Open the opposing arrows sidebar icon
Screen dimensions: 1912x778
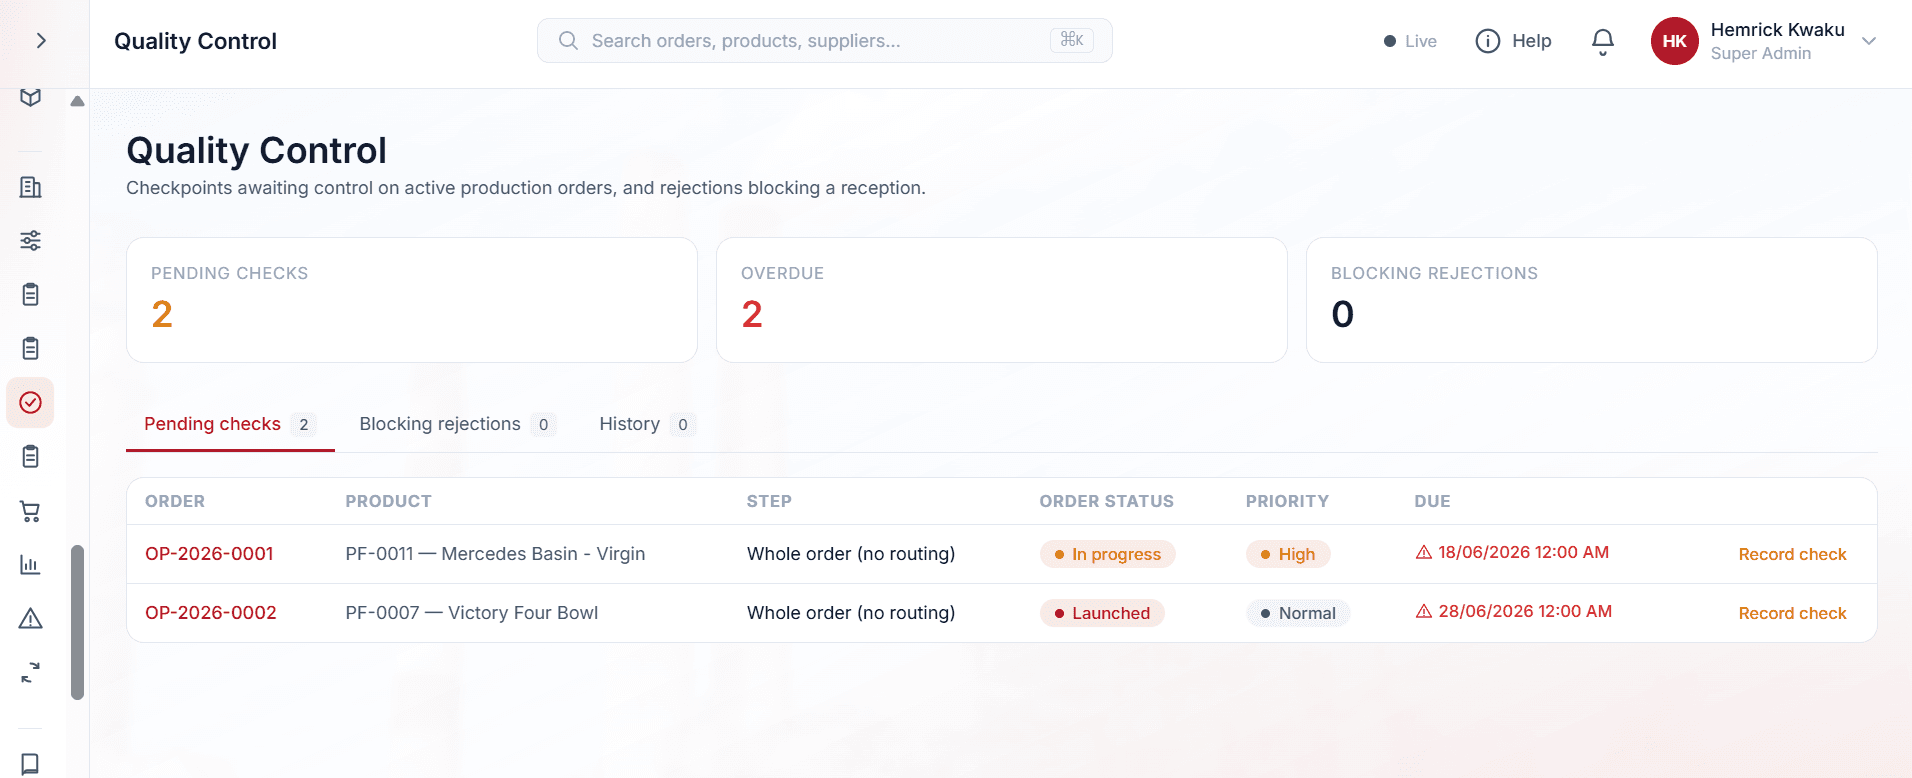pos(31,672)
